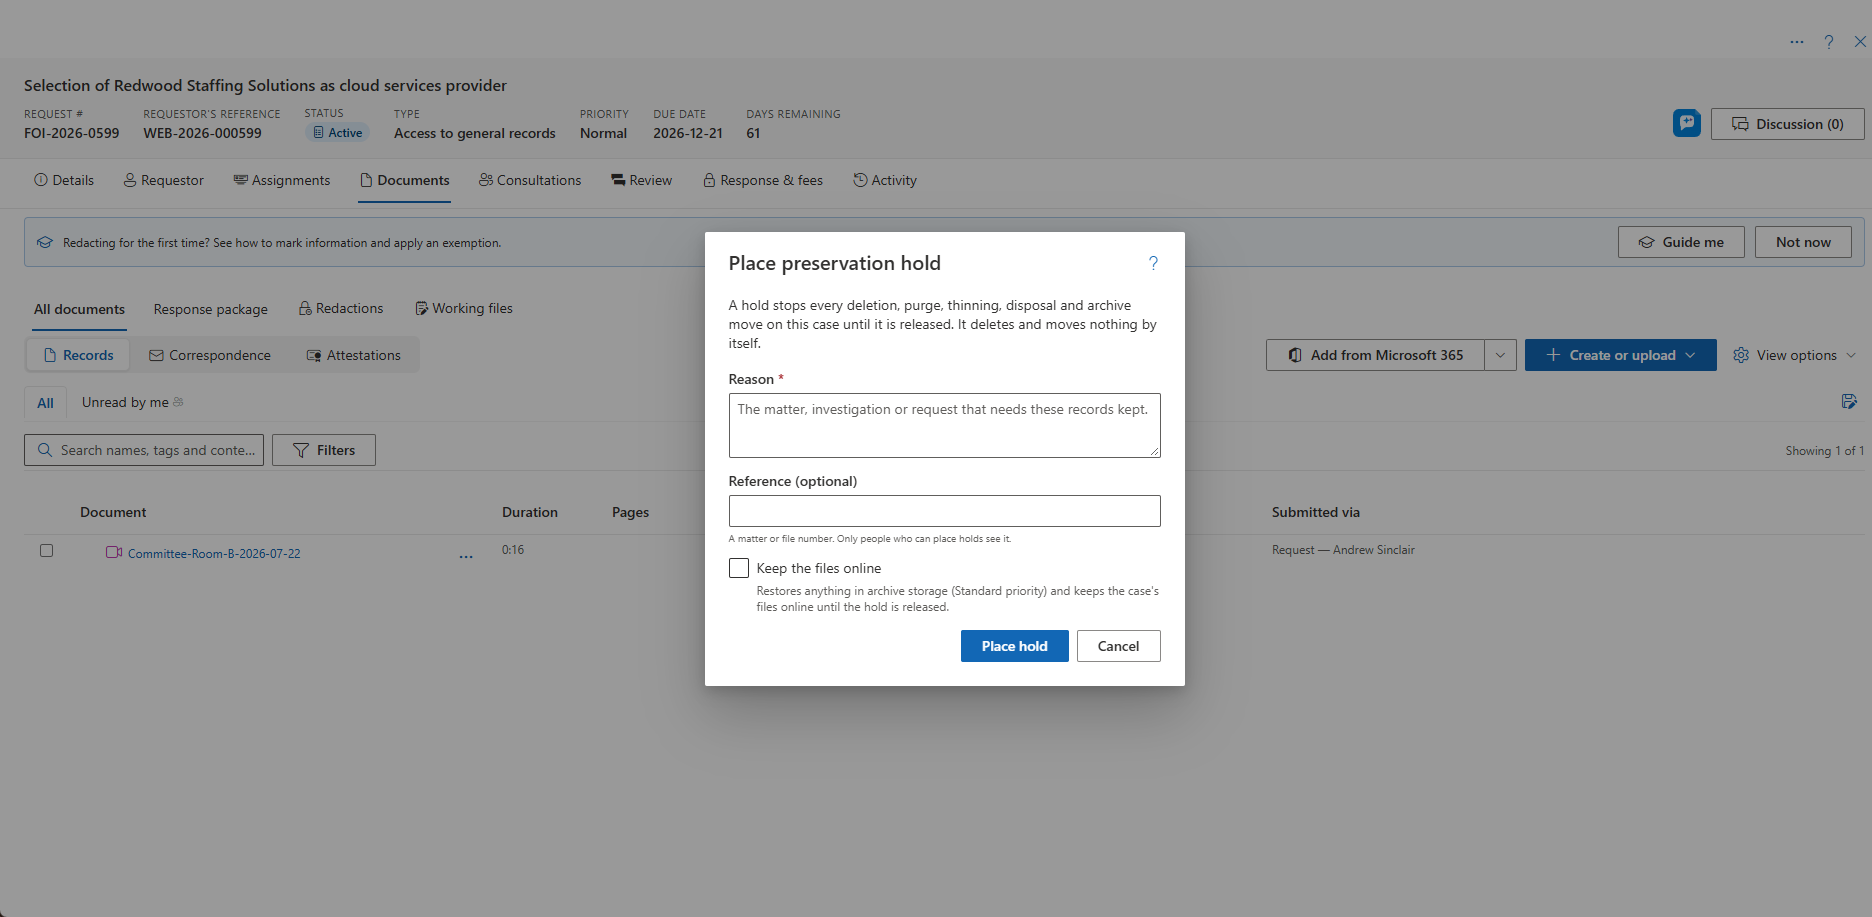Viewport: 1872px width, 917px height.
Task: View the Activity tab
Action: tap(885, 180)
